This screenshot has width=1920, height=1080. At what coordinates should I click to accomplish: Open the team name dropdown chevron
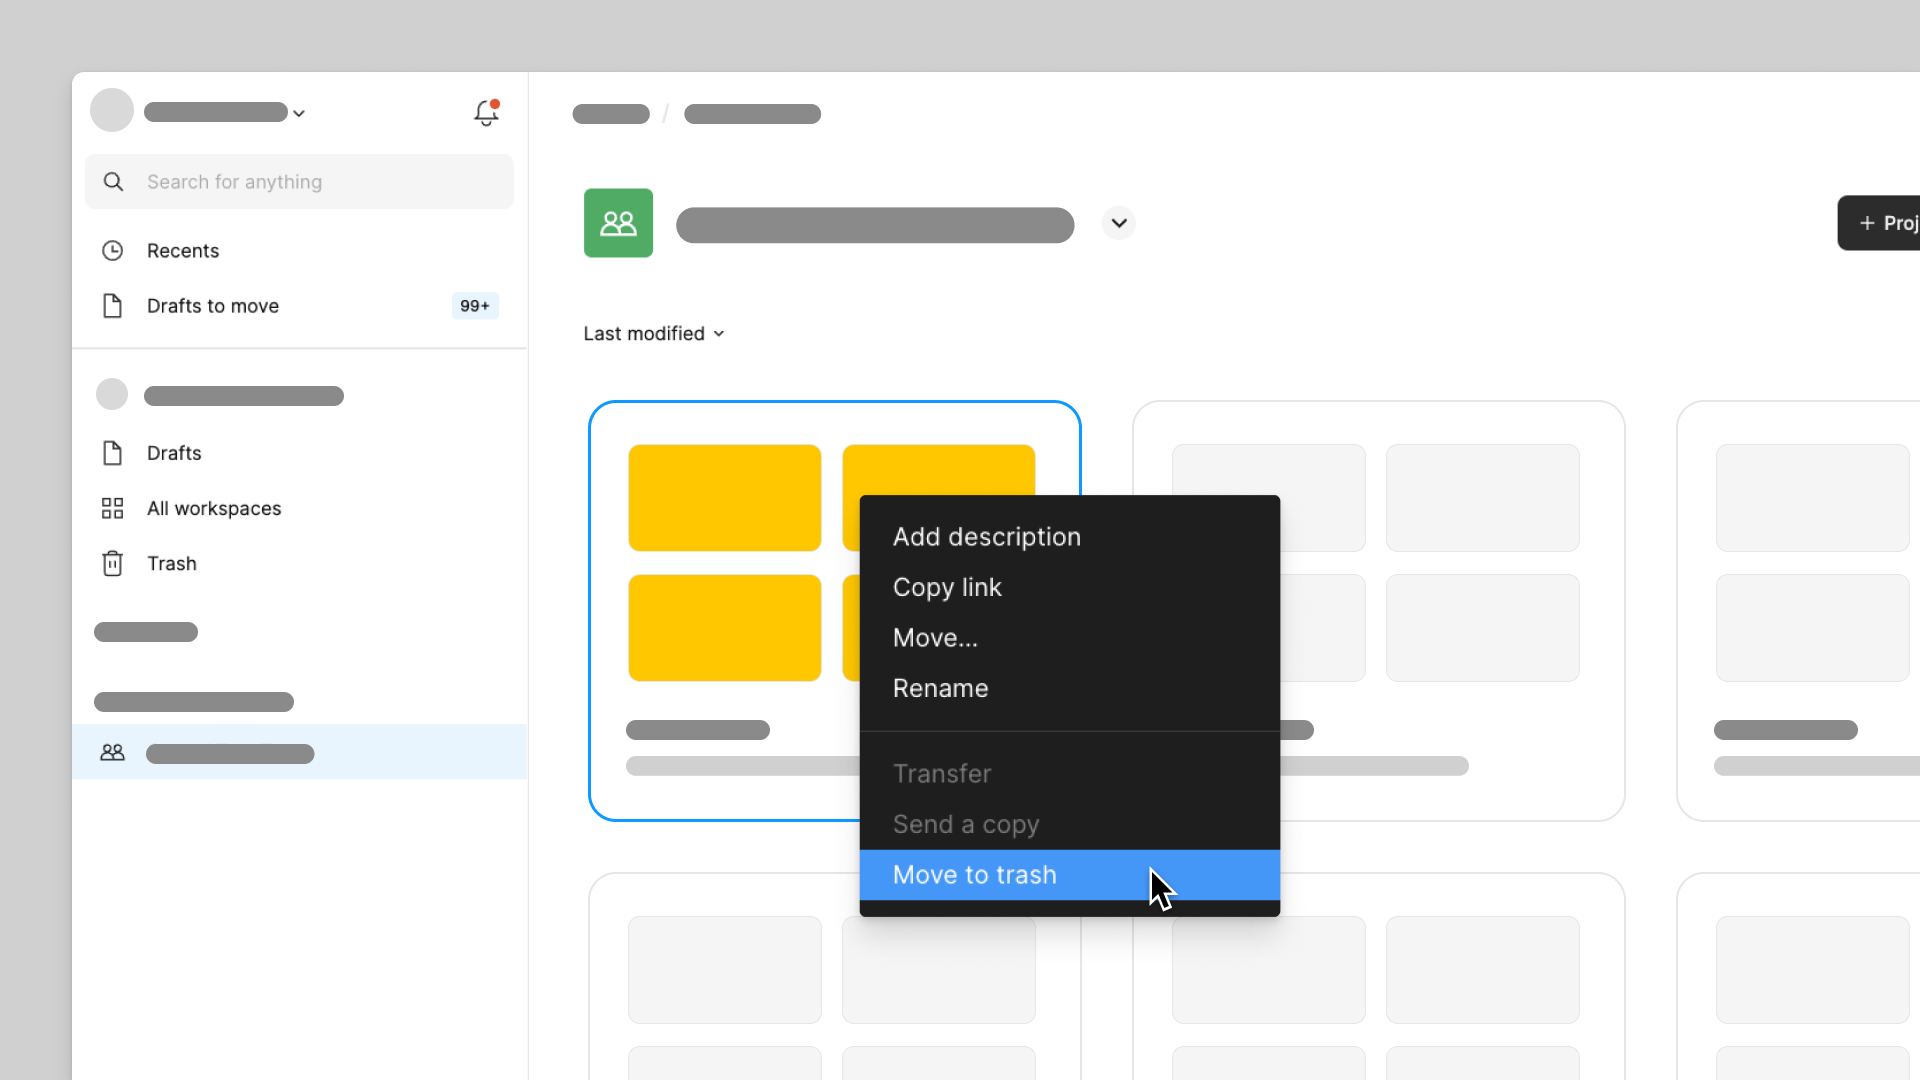tap(1118, 223)
